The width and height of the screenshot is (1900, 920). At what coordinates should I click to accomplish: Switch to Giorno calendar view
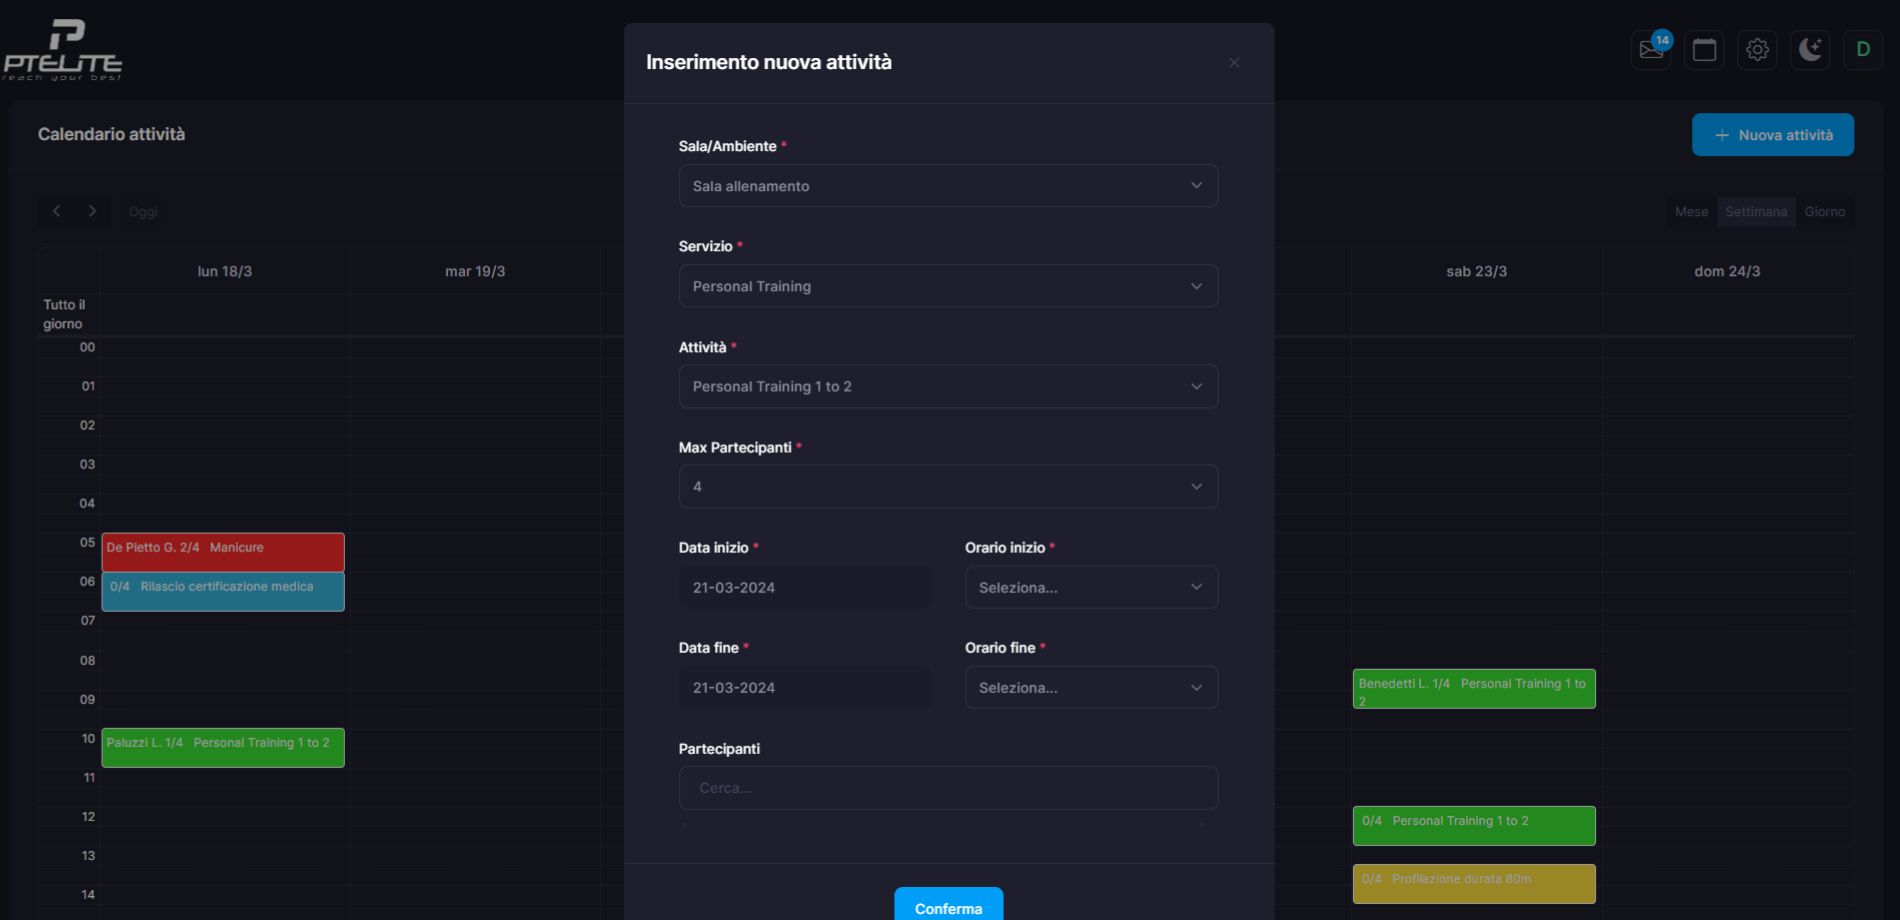click(1824, 212)
